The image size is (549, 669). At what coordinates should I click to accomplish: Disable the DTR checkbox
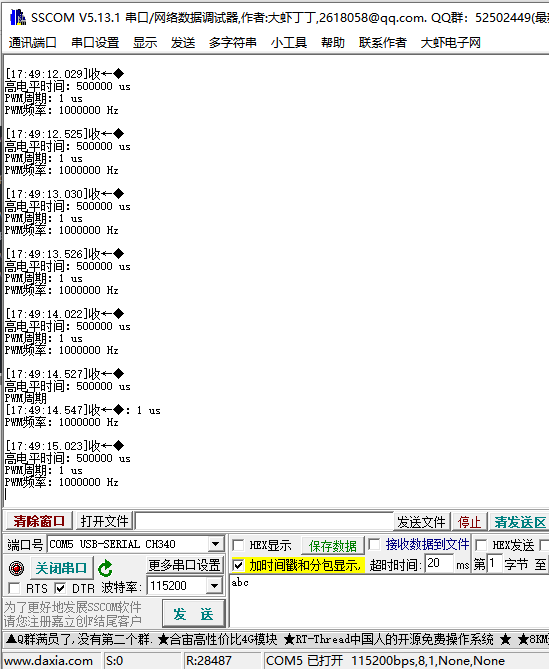[60, 588]
